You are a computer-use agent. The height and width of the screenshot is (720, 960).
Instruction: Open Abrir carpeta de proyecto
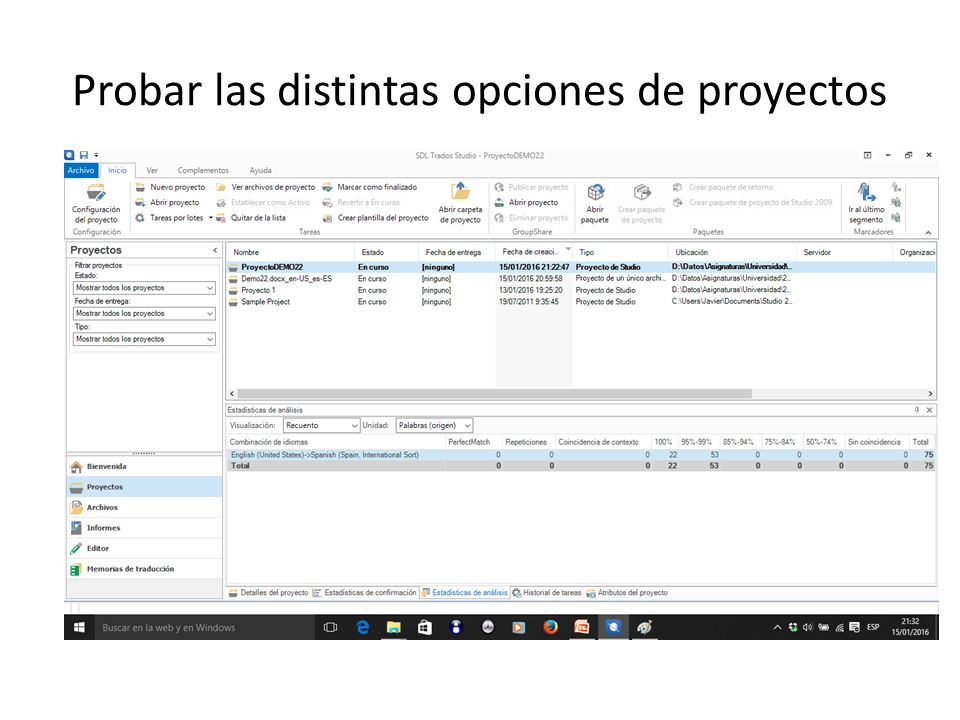tap(460, 203)
